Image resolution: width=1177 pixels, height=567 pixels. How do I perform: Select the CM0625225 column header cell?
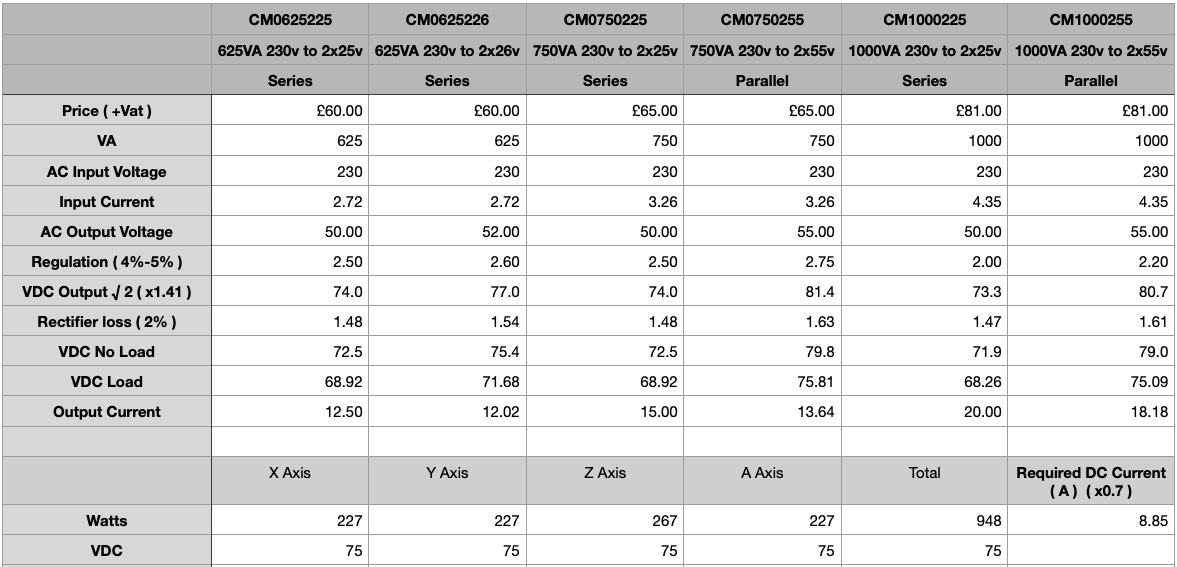click(x=290, y=19)
